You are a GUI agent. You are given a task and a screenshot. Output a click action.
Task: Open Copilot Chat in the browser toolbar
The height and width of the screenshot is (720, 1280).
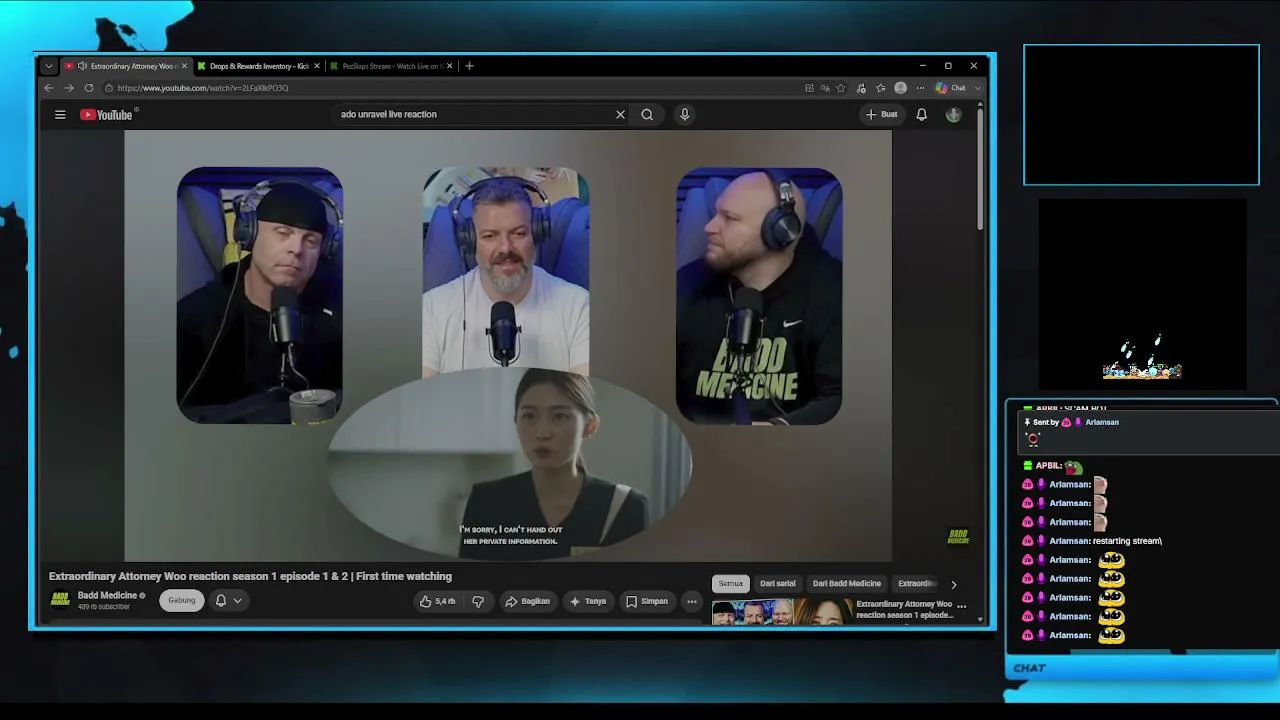pyautogui.click(x=951, y=88)
